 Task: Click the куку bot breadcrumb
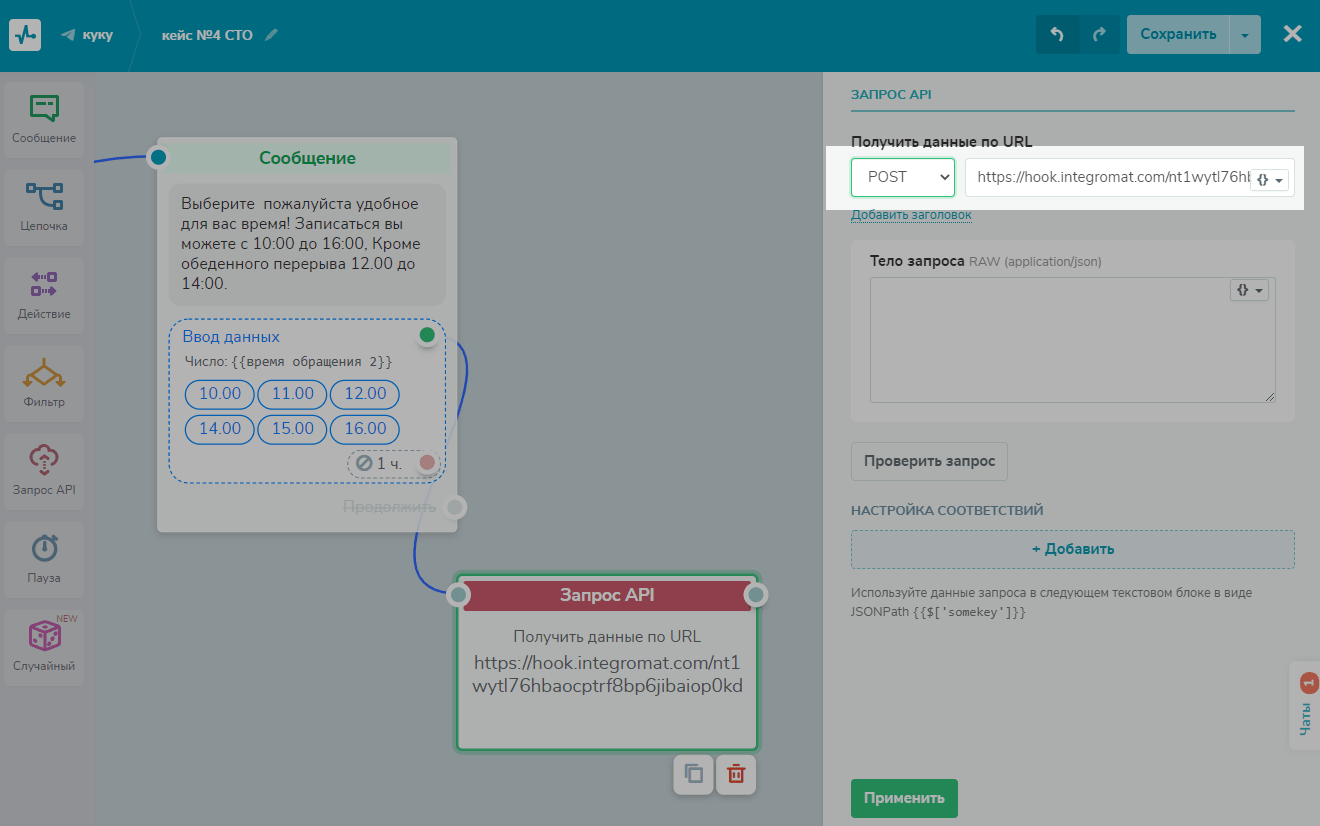[98, 35]
